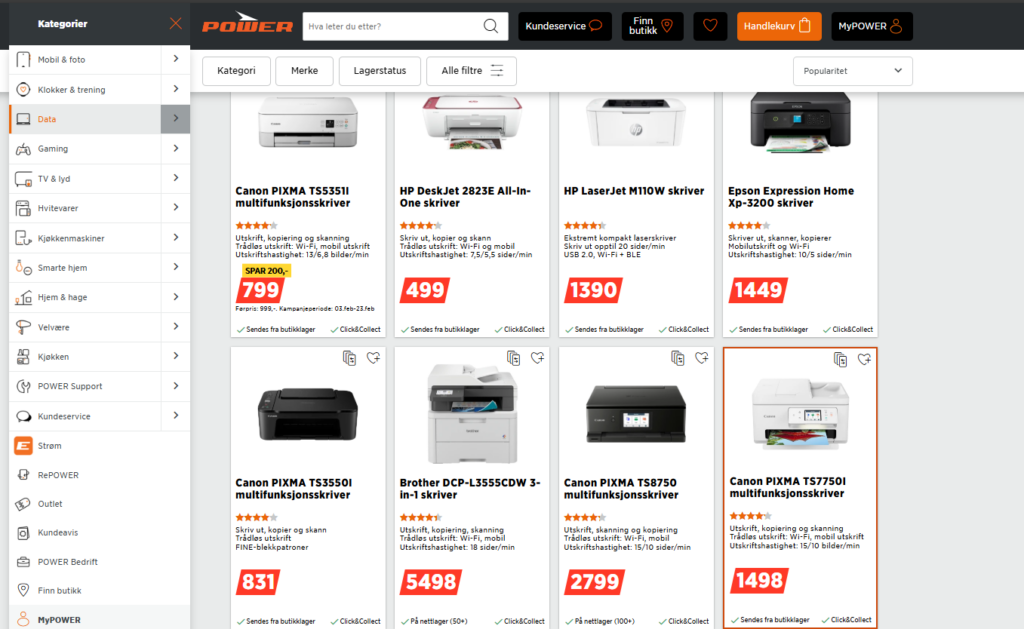
Task: Click the search magnifier icon
Action: [490, 26]
